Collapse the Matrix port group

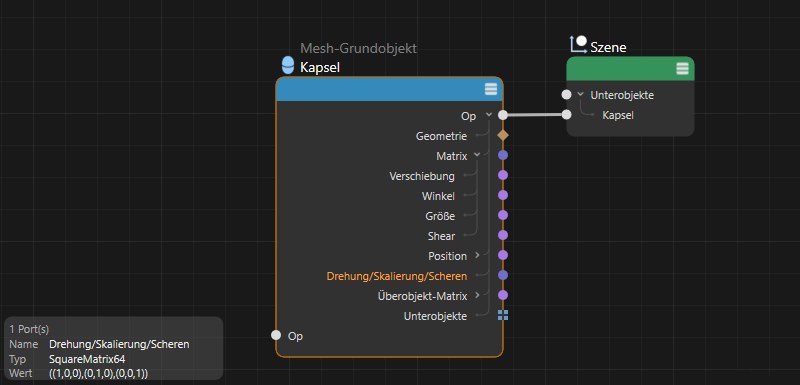coord(477,155)
